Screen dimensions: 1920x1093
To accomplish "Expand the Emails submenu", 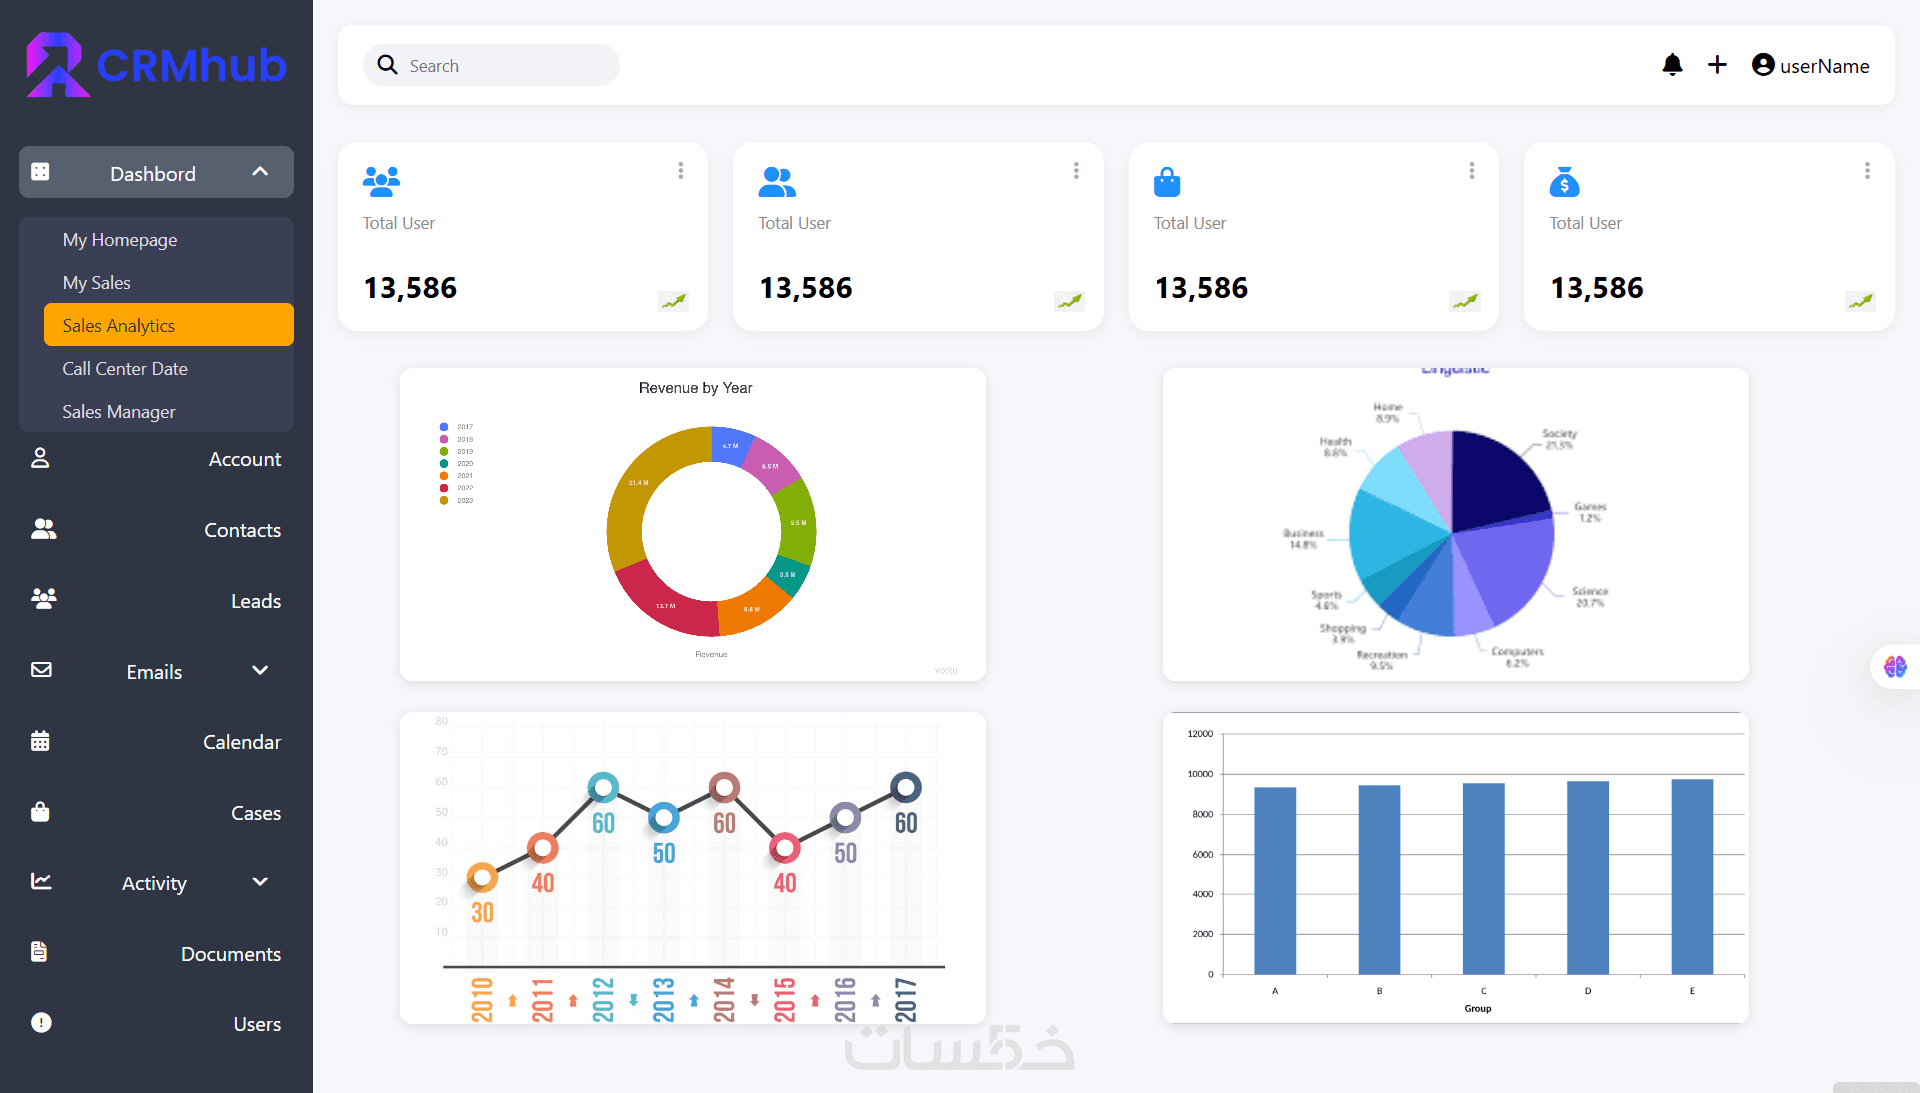I will tap(260, 671).
